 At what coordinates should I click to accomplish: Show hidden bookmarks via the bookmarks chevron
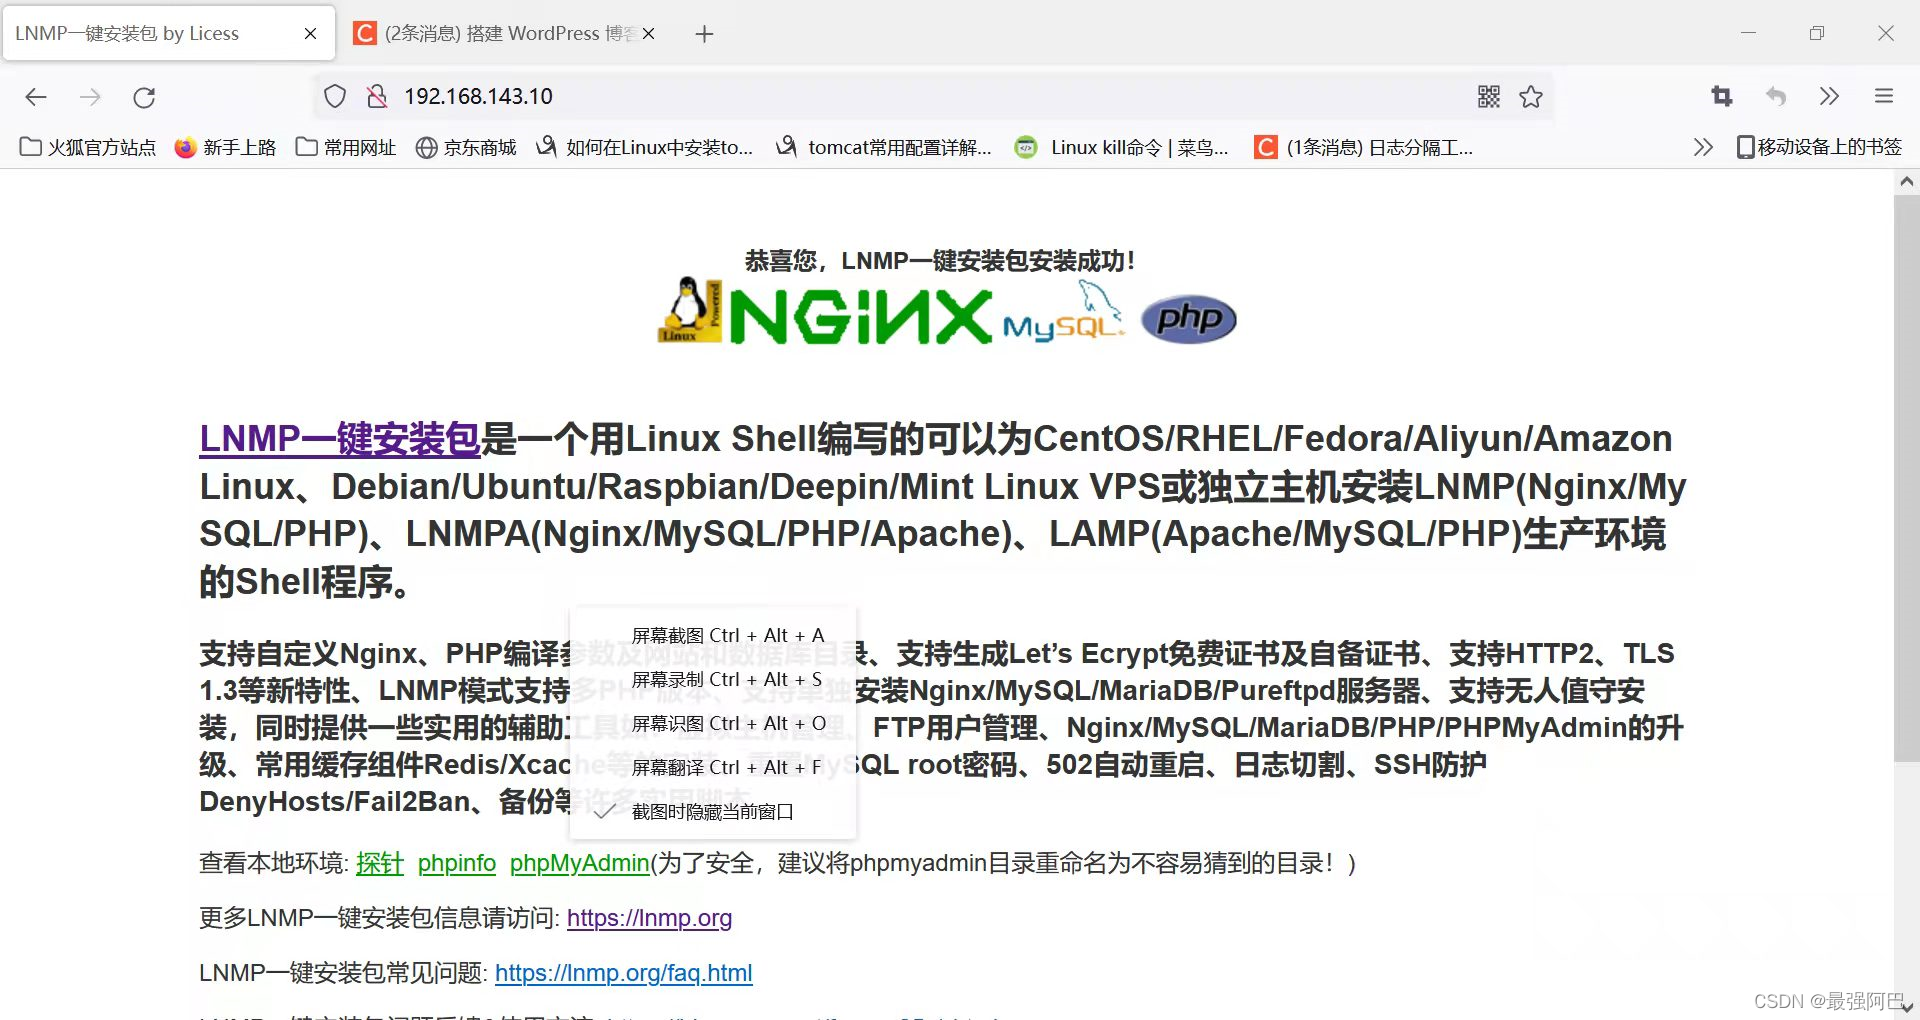point(1703,146)
